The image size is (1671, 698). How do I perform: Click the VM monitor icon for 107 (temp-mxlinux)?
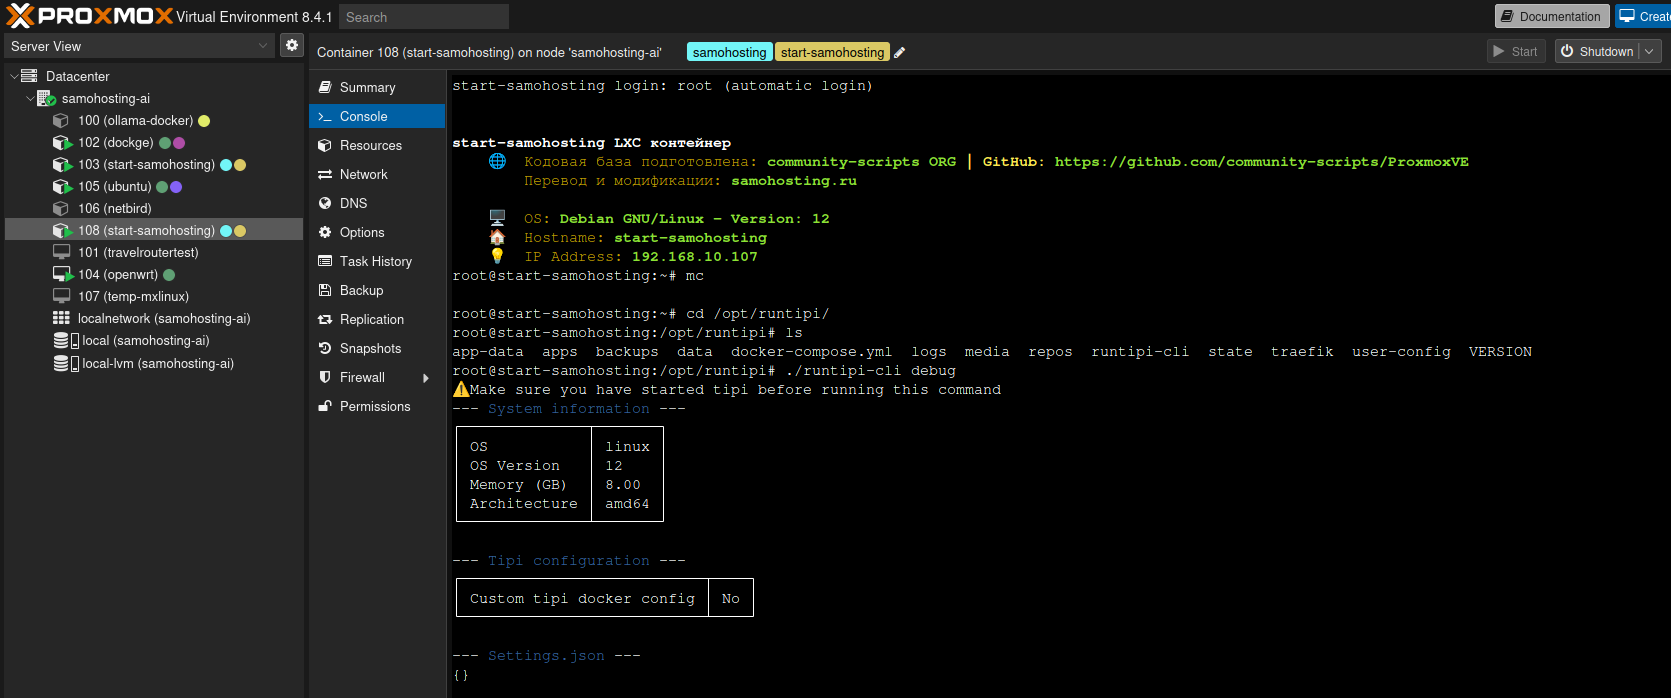61,296
